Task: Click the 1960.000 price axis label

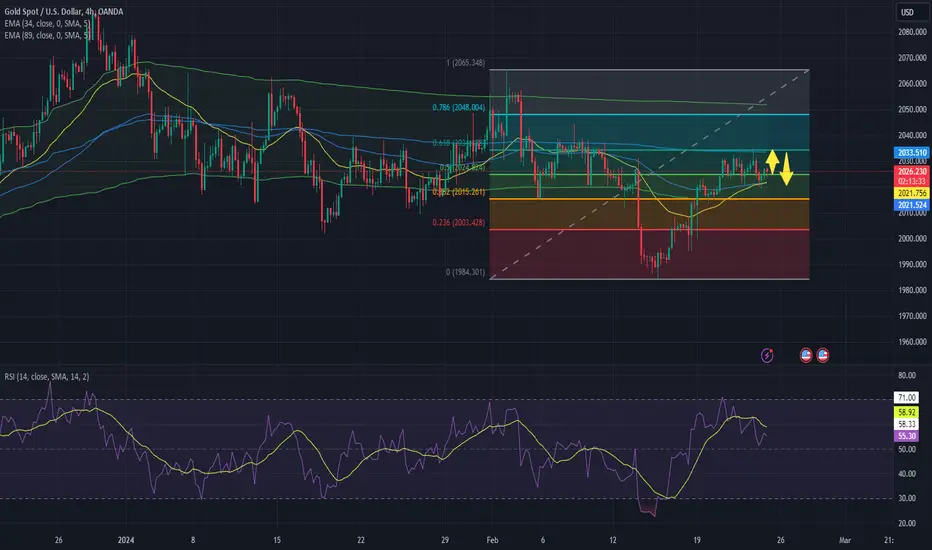Action: (x=912, y=342)
